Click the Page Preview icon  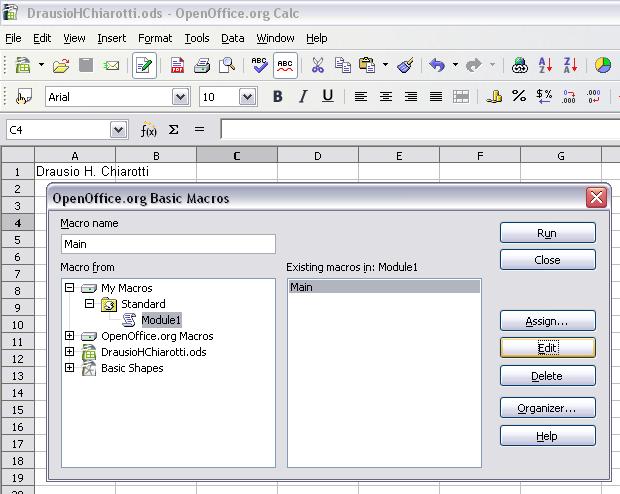point(227,65)
